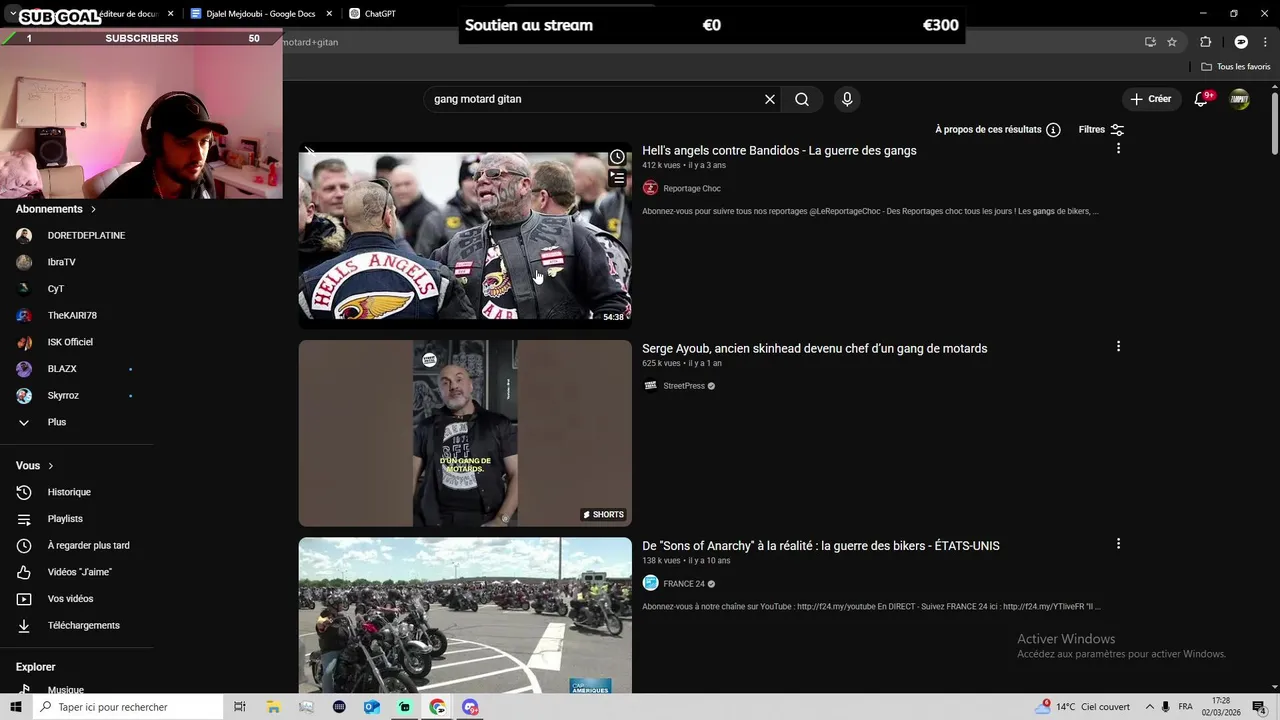Open the Windows notification center
The height and width of the screenshot is (720, 1280).
pos(1259,707)
